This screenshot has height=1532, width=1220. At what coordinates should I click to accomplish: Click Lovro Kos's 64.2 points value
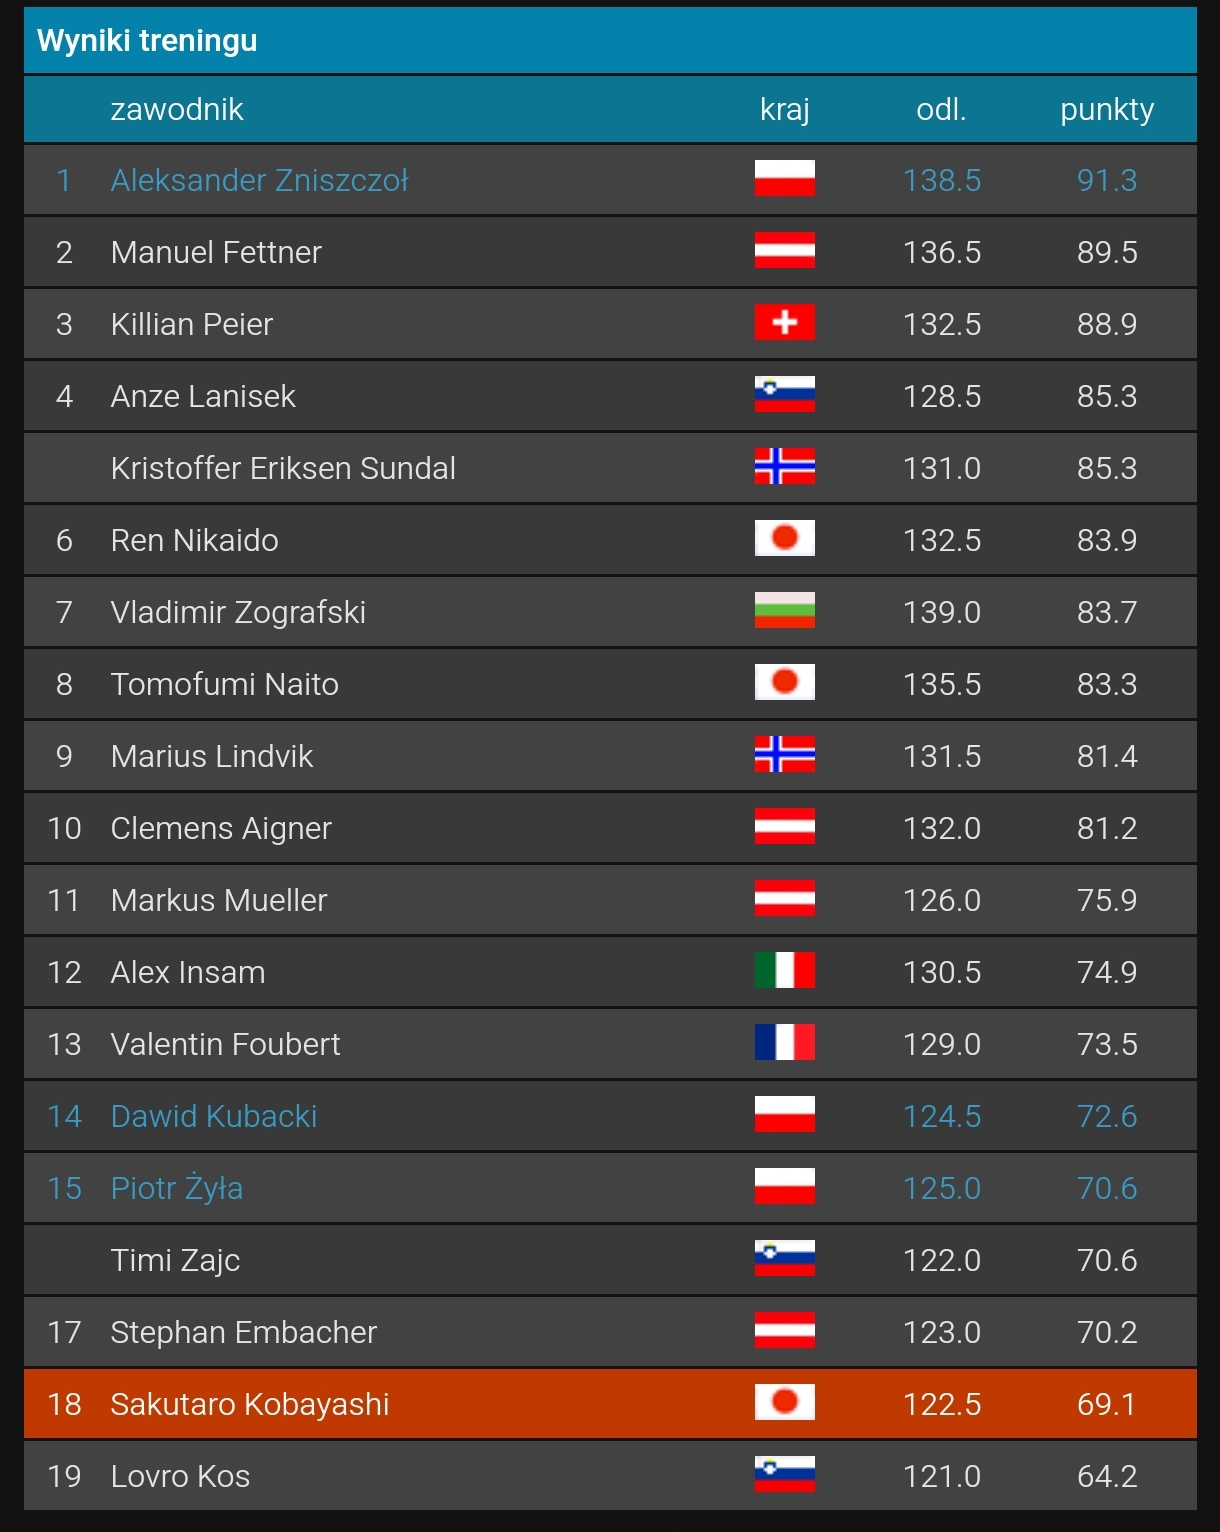point(1106,1476)
